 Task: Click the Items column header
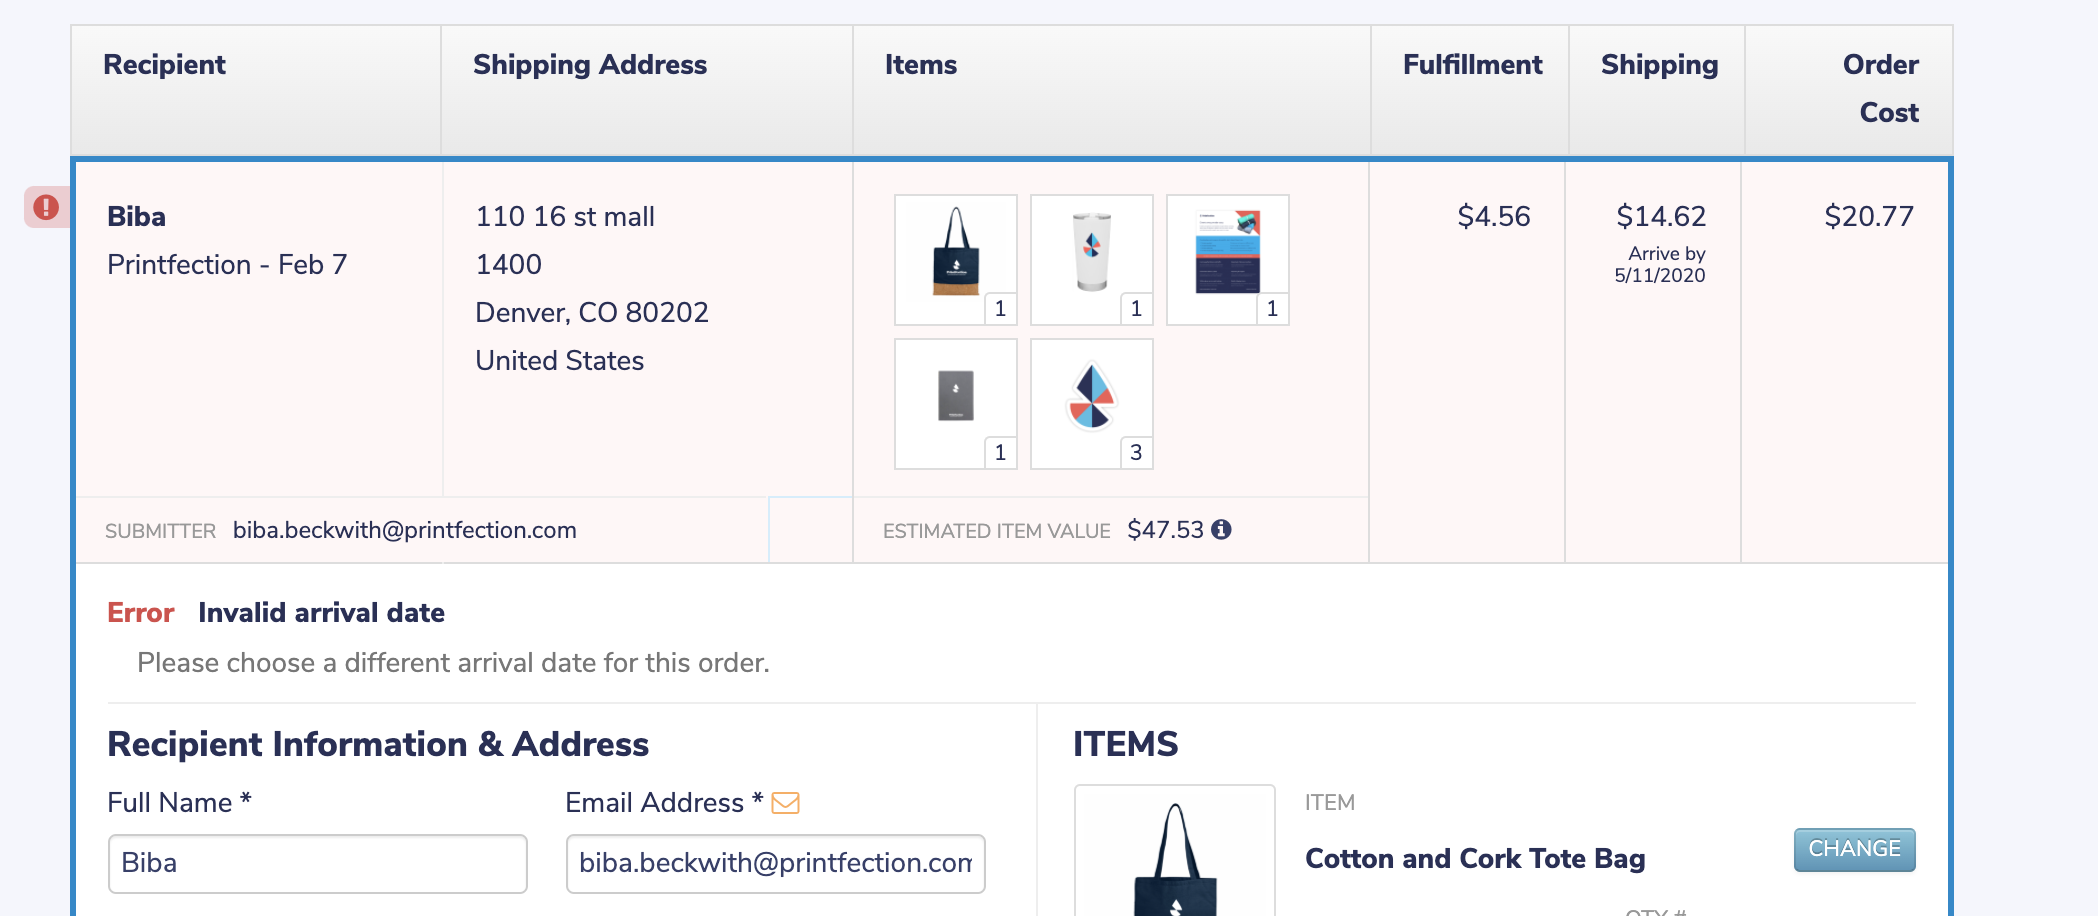coord(921,65)
